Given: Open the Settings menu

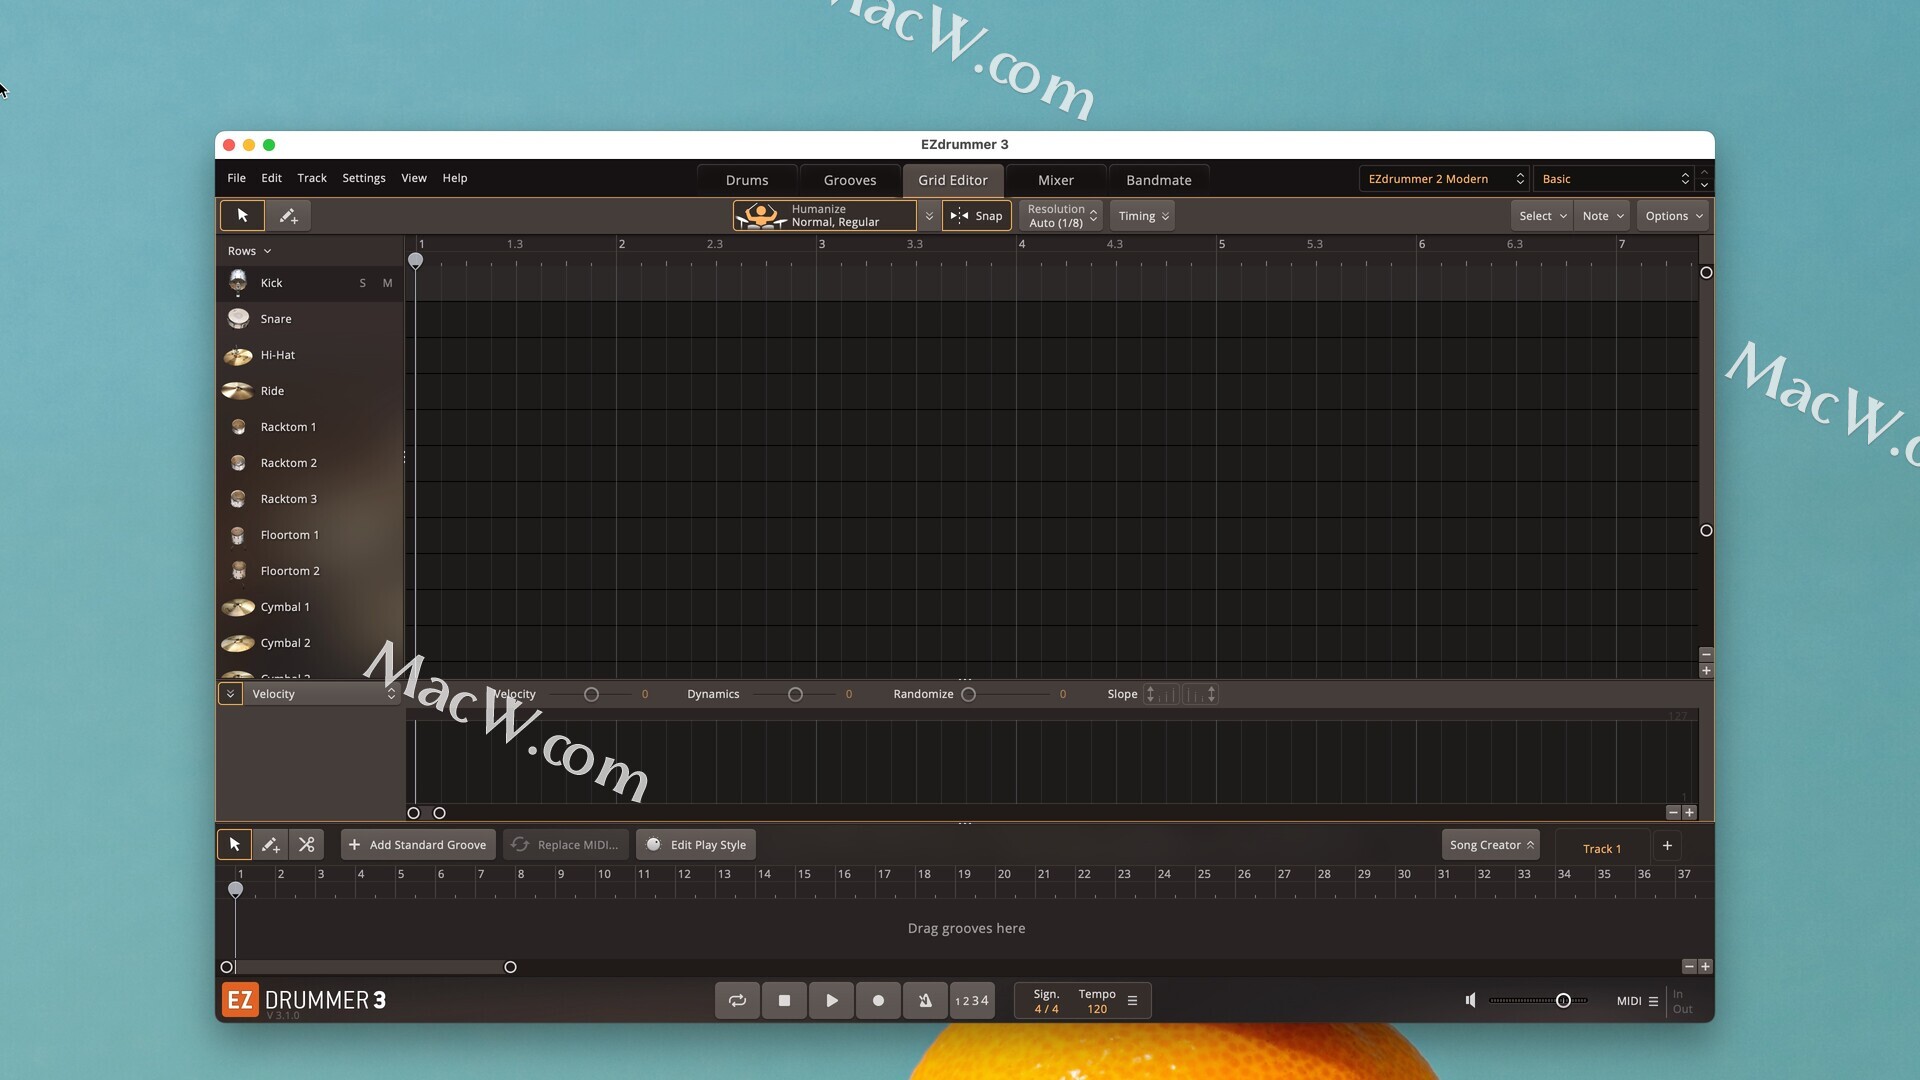Looking at the screenshot, I should pos(364,178).
